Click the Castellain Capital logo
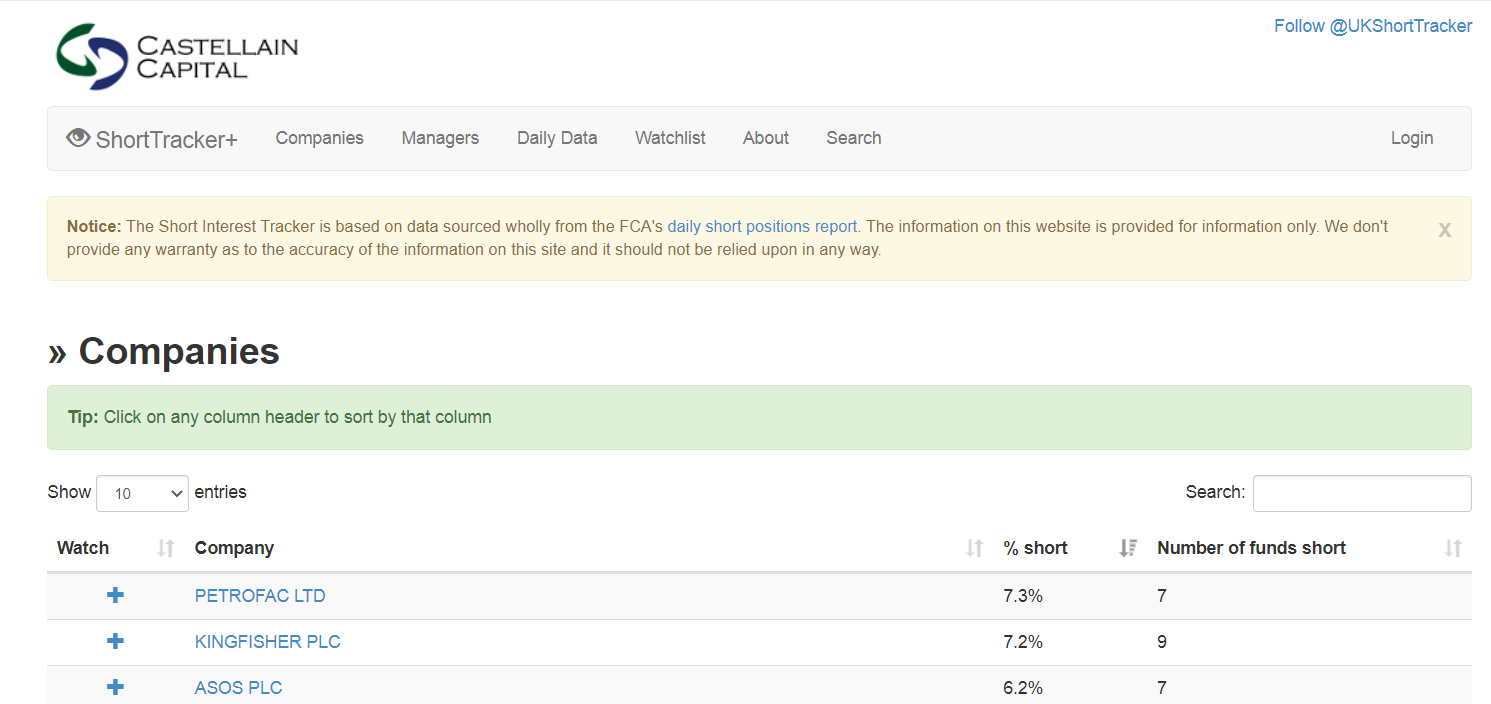 [177, 57]
